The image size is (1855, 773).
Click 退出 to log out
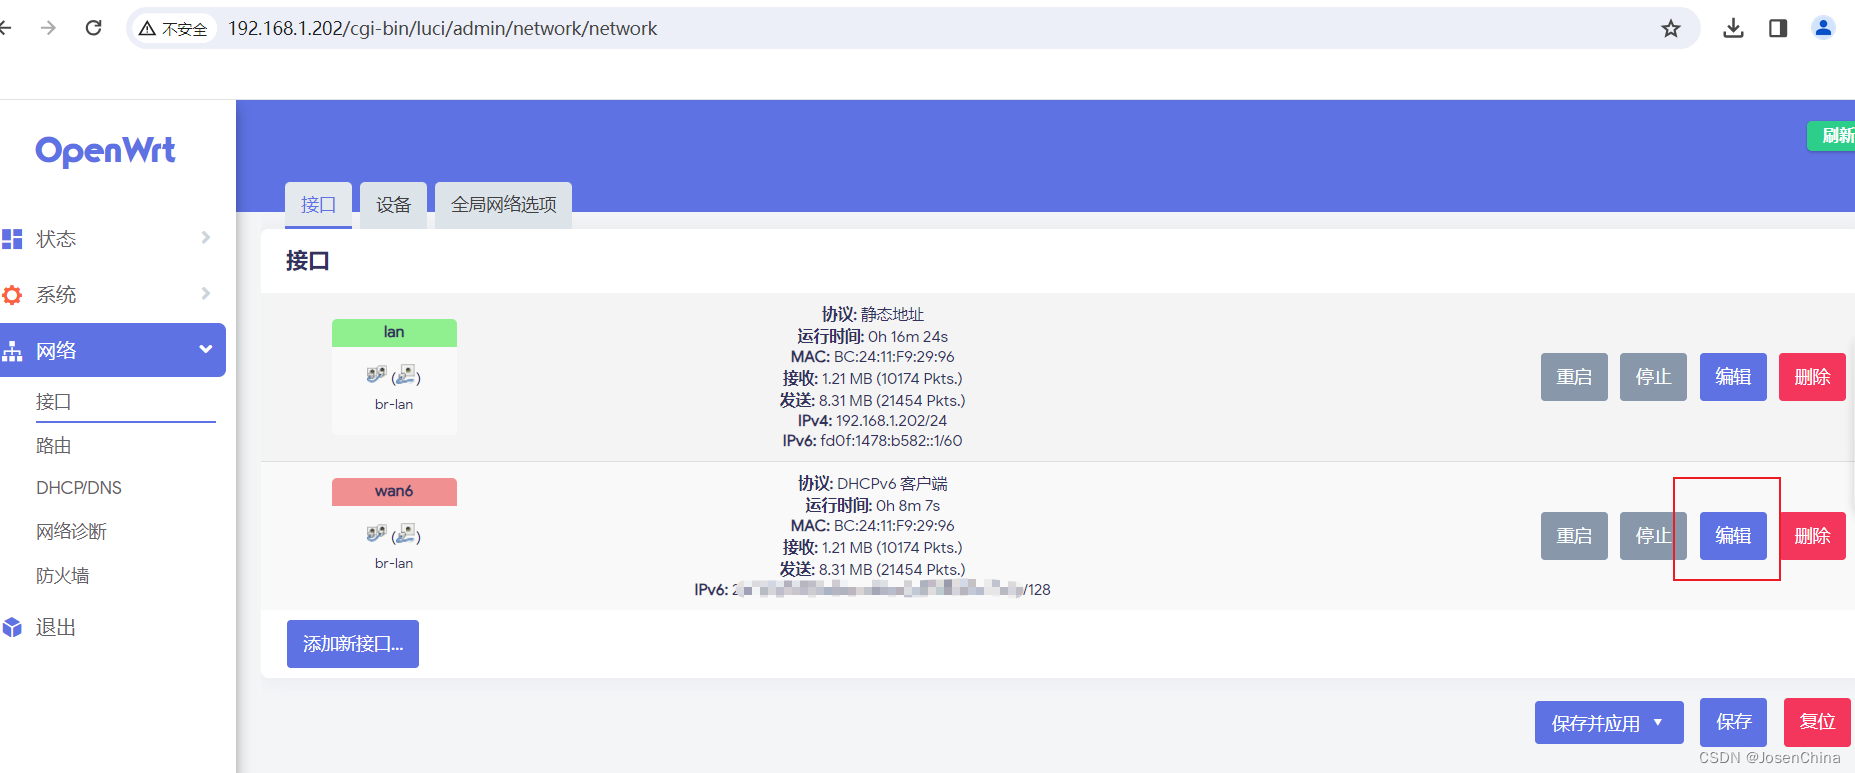click(x=56, y=627)
